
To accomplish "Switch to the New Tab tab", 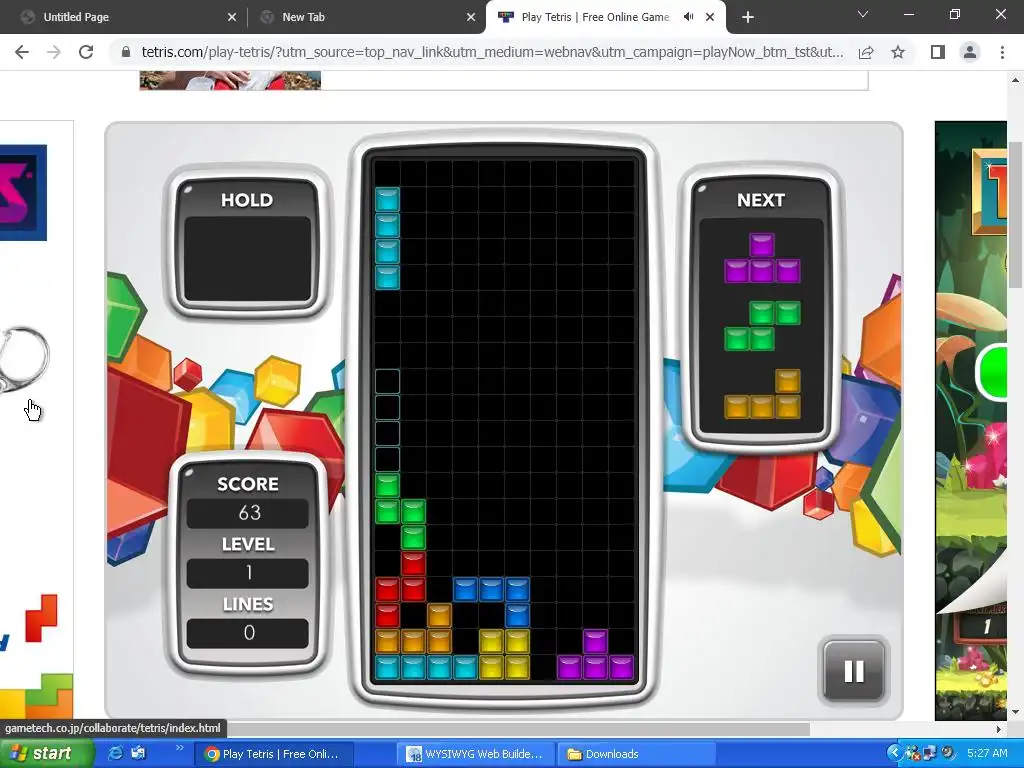I will [x=366, y=17].
